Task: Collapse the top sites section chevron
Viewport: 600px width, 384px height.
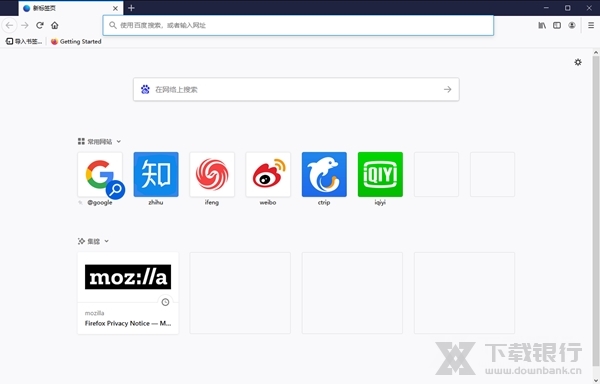Action: (x=119, y=142)
